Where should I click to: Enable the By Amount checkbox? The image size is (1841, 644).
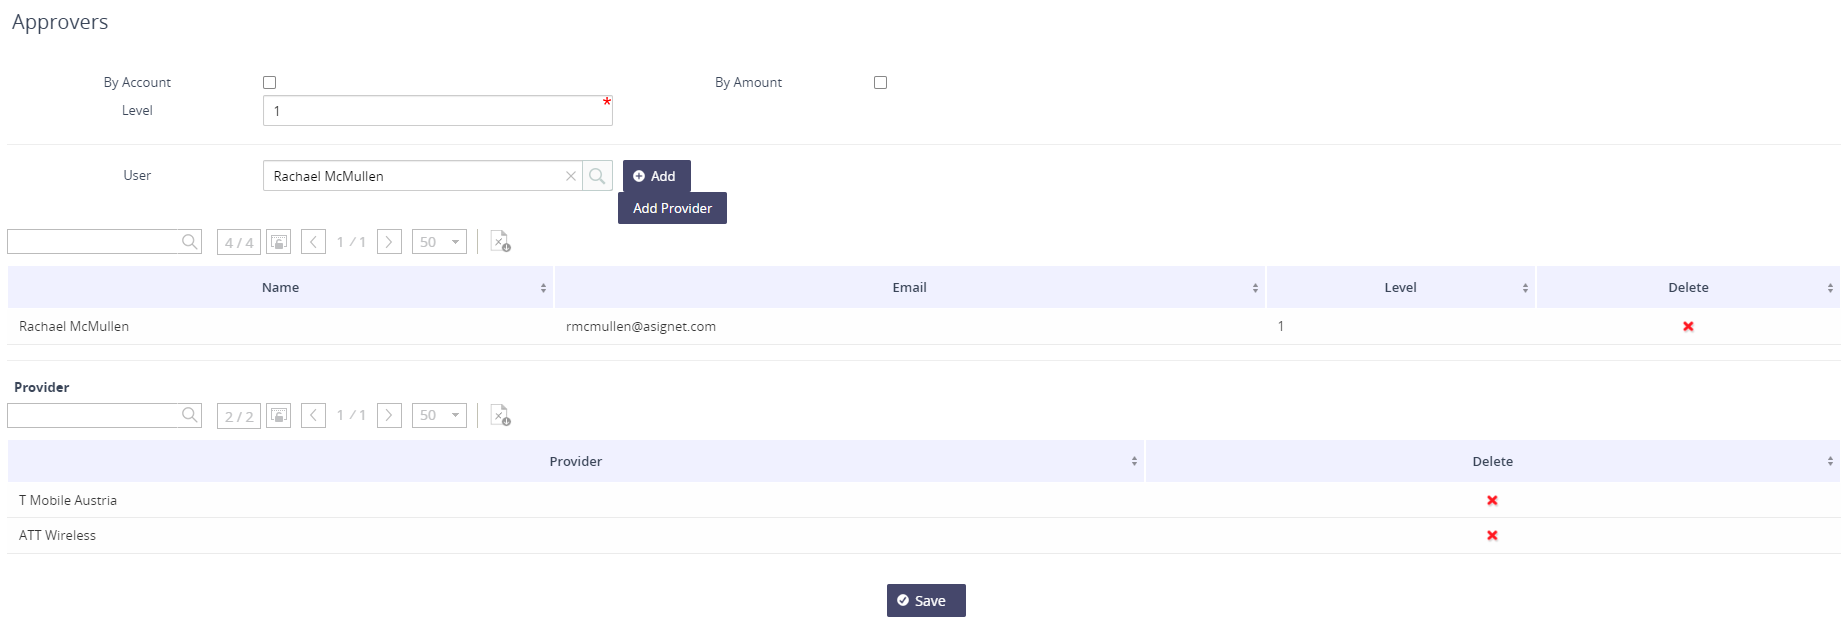pyautogui.click(x=880, y=83)
